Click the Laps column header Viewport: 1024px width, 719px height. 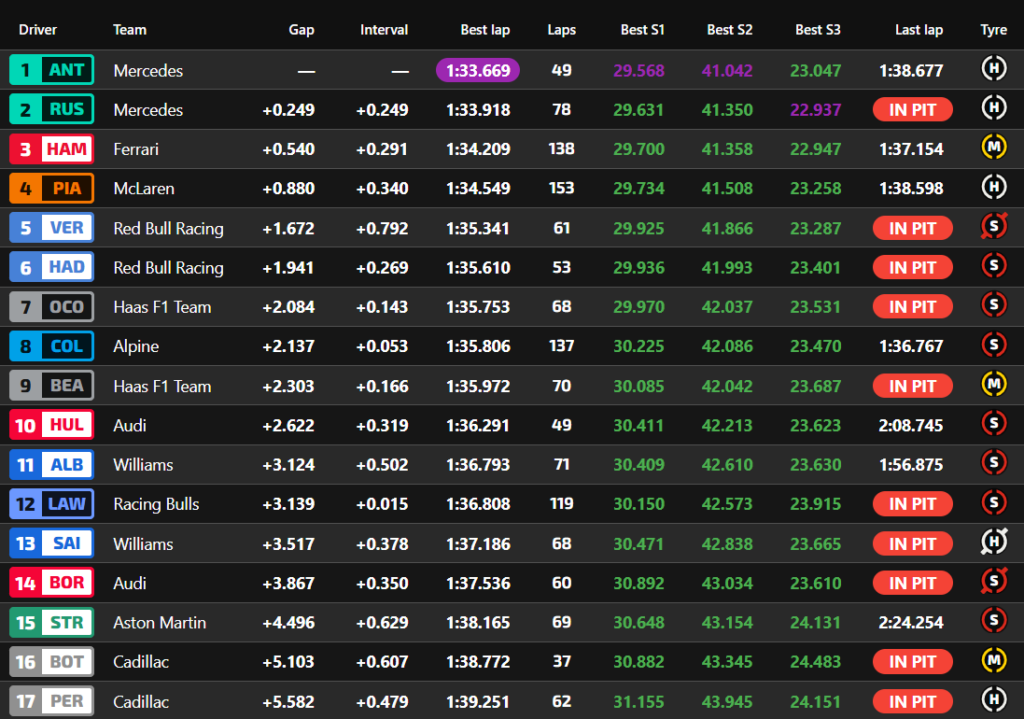click(x=561, y=30)
